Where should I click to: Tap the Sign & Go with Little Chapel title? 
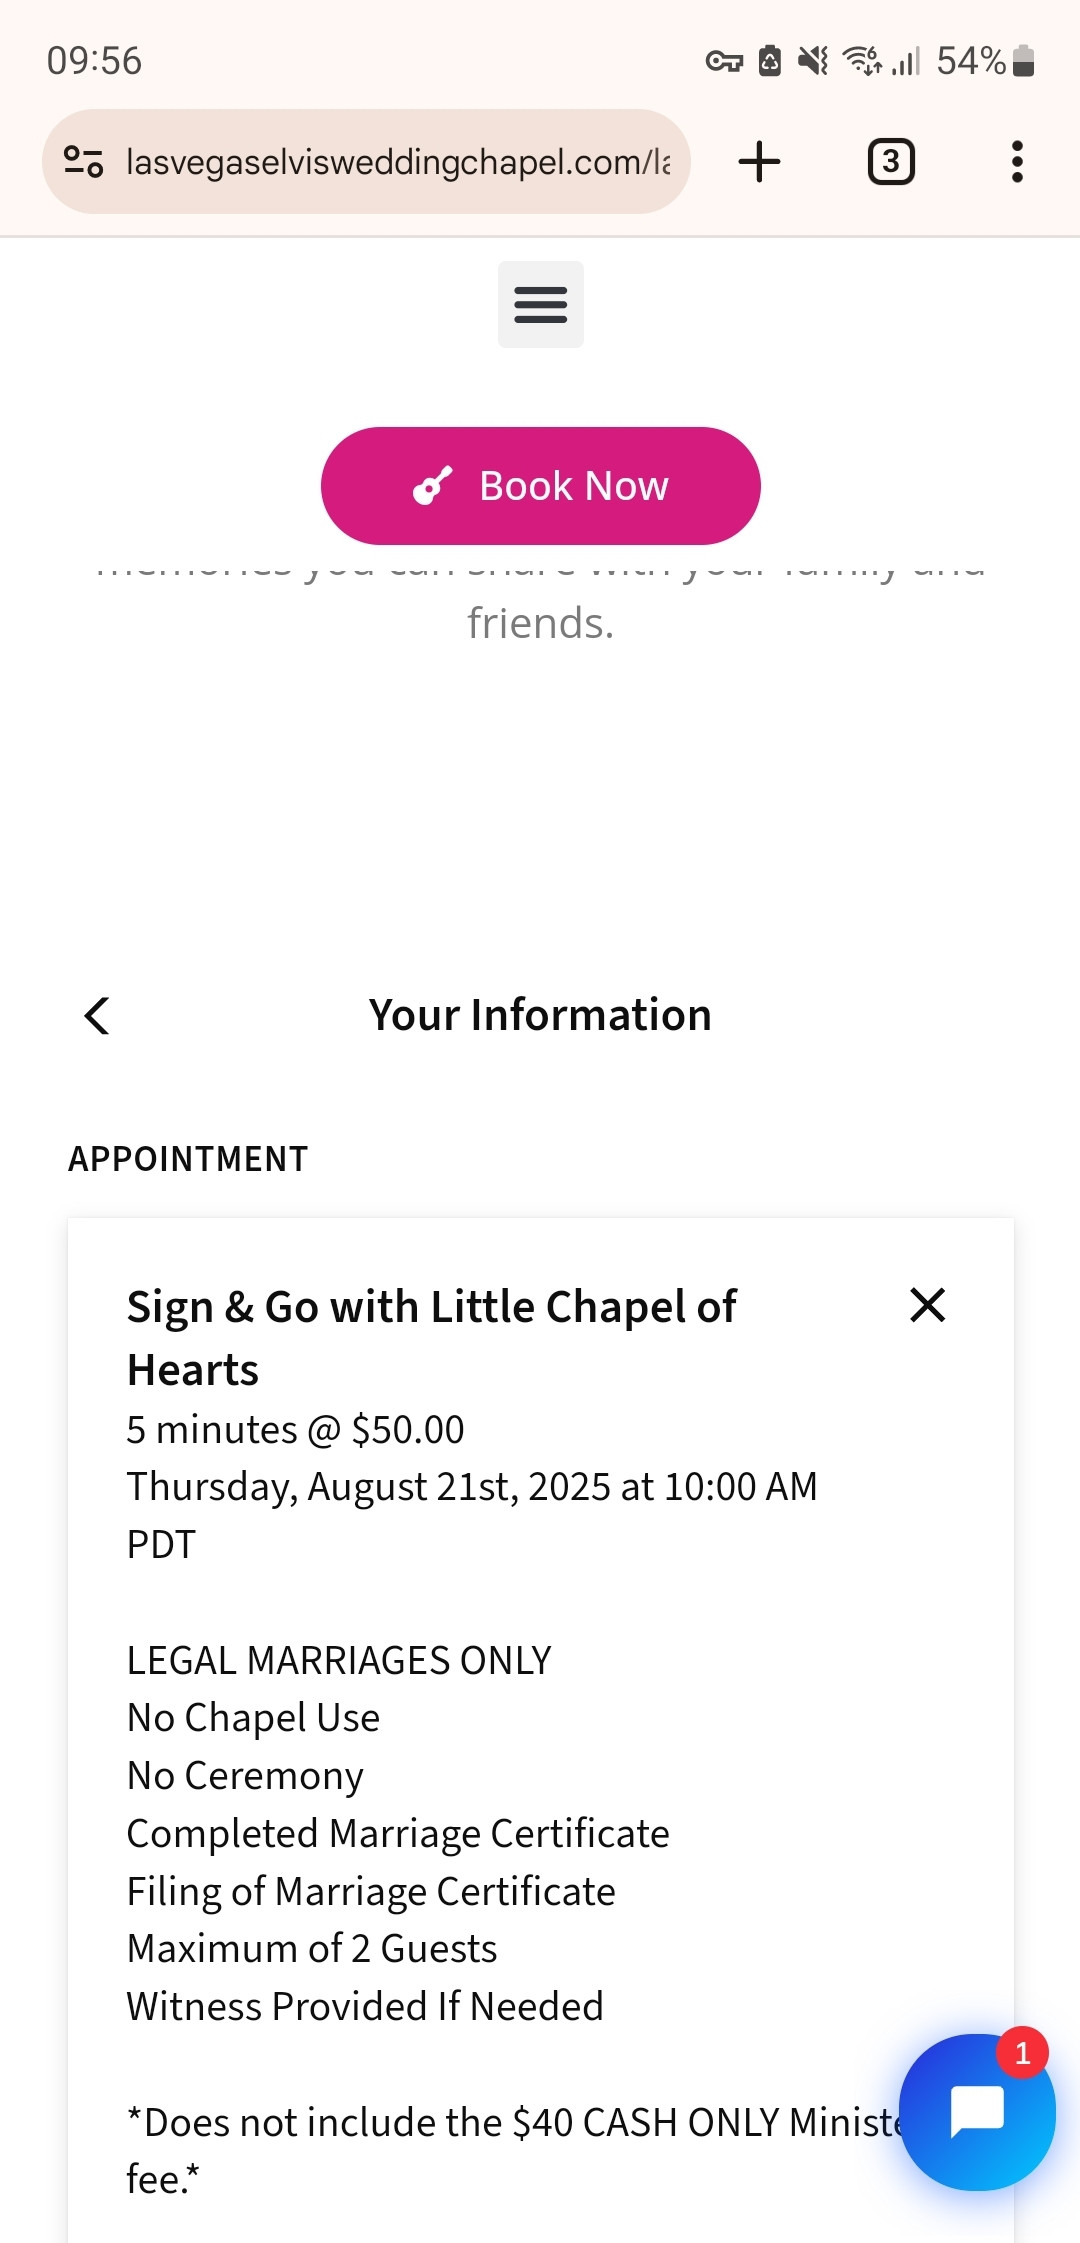432,1338
